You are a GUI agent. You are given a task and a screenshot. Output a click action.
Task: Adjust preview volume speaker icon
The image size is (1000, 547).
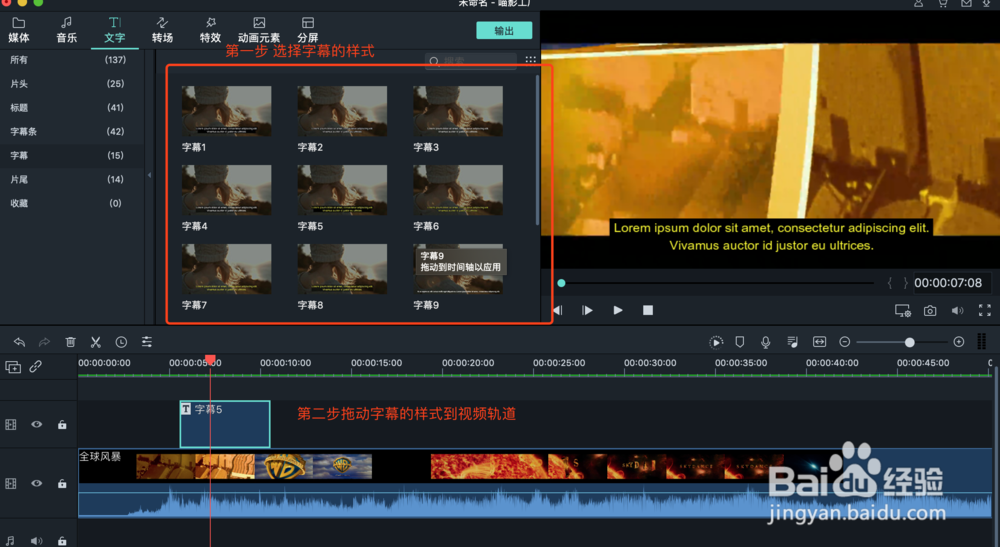[x=957, y=310]
